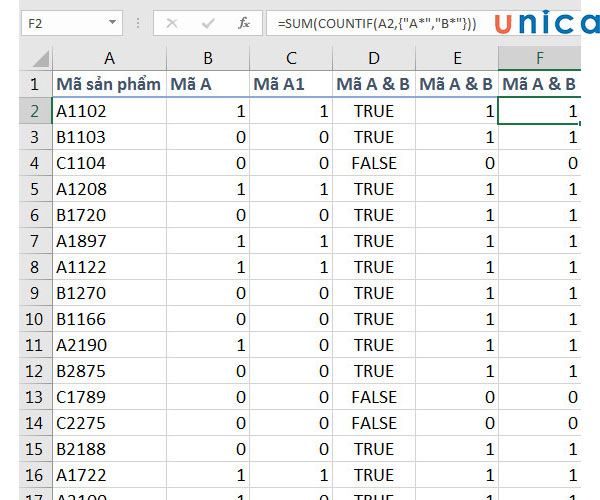Screen dimensions: 600x500
Task: Click the Cancel (X) formula bar icon
Action: 172,22
